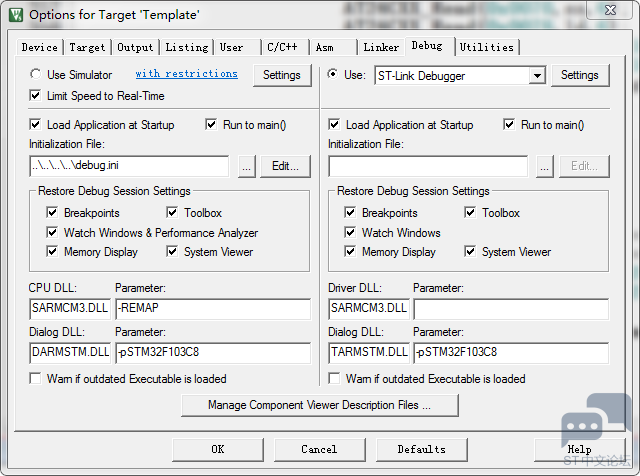This screenshot has width=640, height=476.
Task: Browse for simulator initialization file
Action: coord(247,167)
